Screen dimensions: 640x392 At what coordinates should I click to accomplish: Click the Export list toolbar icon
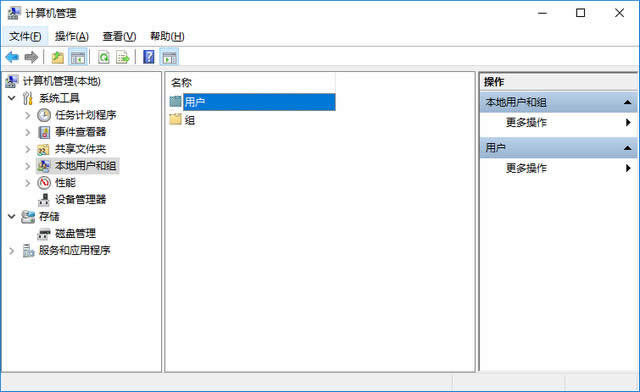122,57
